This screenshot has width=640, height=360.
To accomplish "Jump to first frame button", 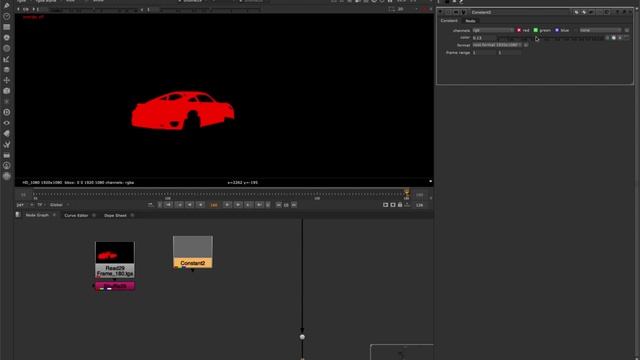I will pyautogui.click(x=169, y=205).
